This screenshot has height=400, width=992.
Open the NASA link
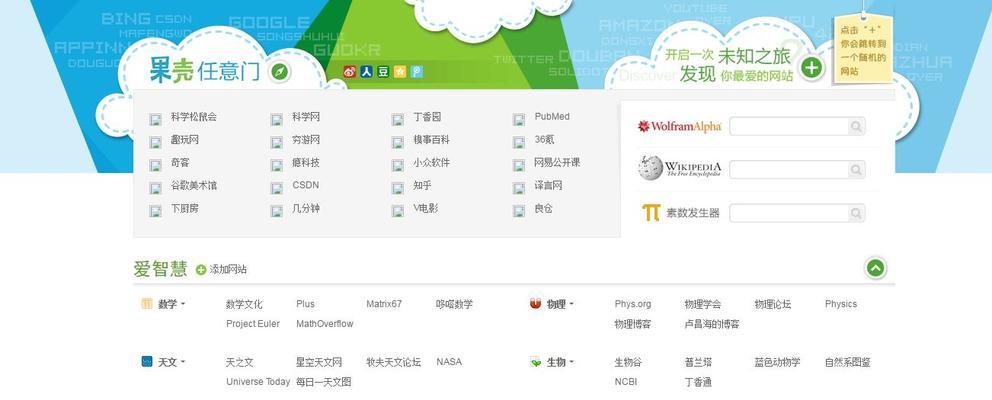point(449,362)
